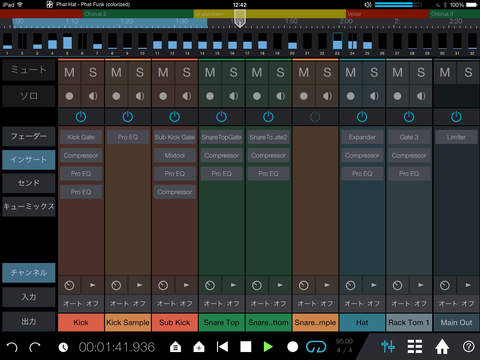Open Sub Kick Gate insert

pyautogui.click(x=175, y=137)
